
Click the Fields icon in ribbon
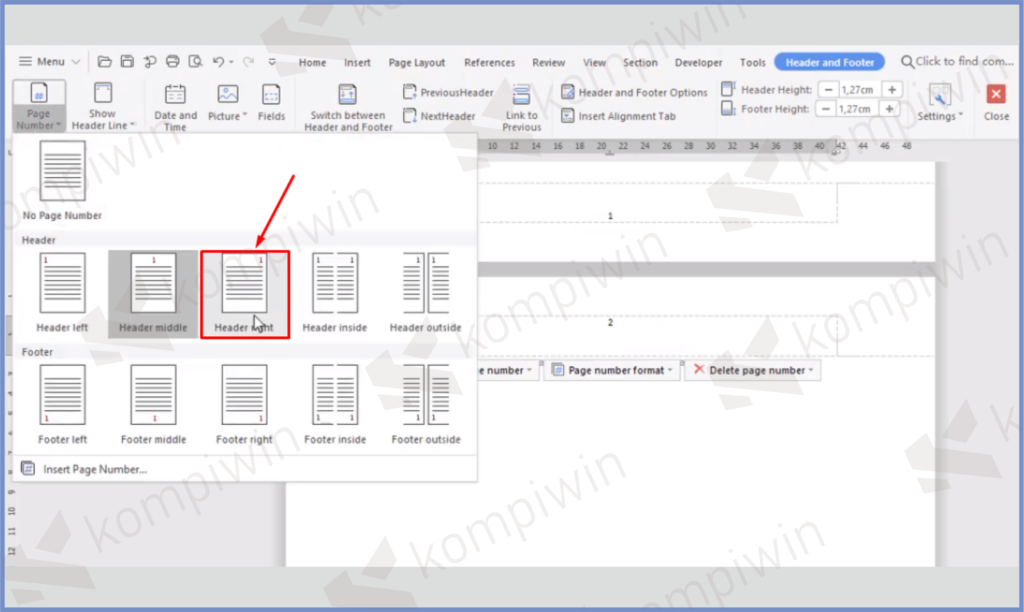[271, 96]
